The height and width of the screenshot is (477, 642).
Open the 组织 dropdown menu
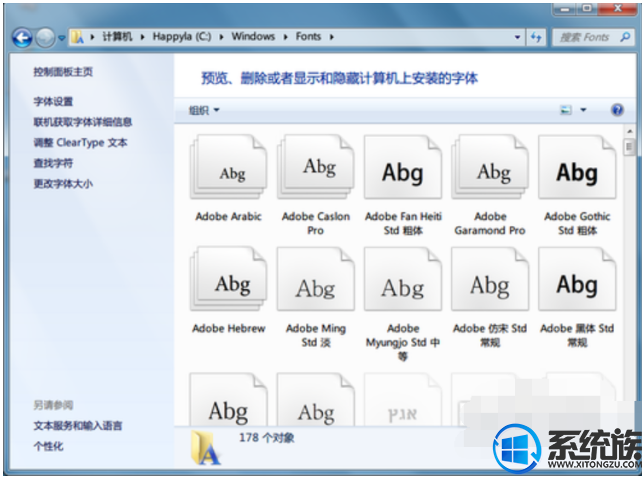(203, 110)
